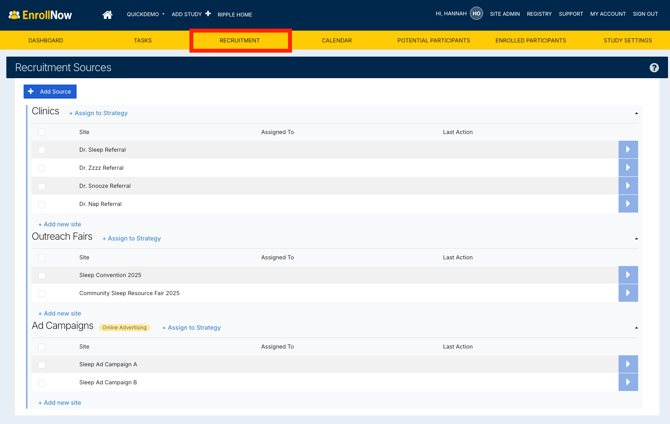Open the help question mark icon

click(x=654, y=68)
